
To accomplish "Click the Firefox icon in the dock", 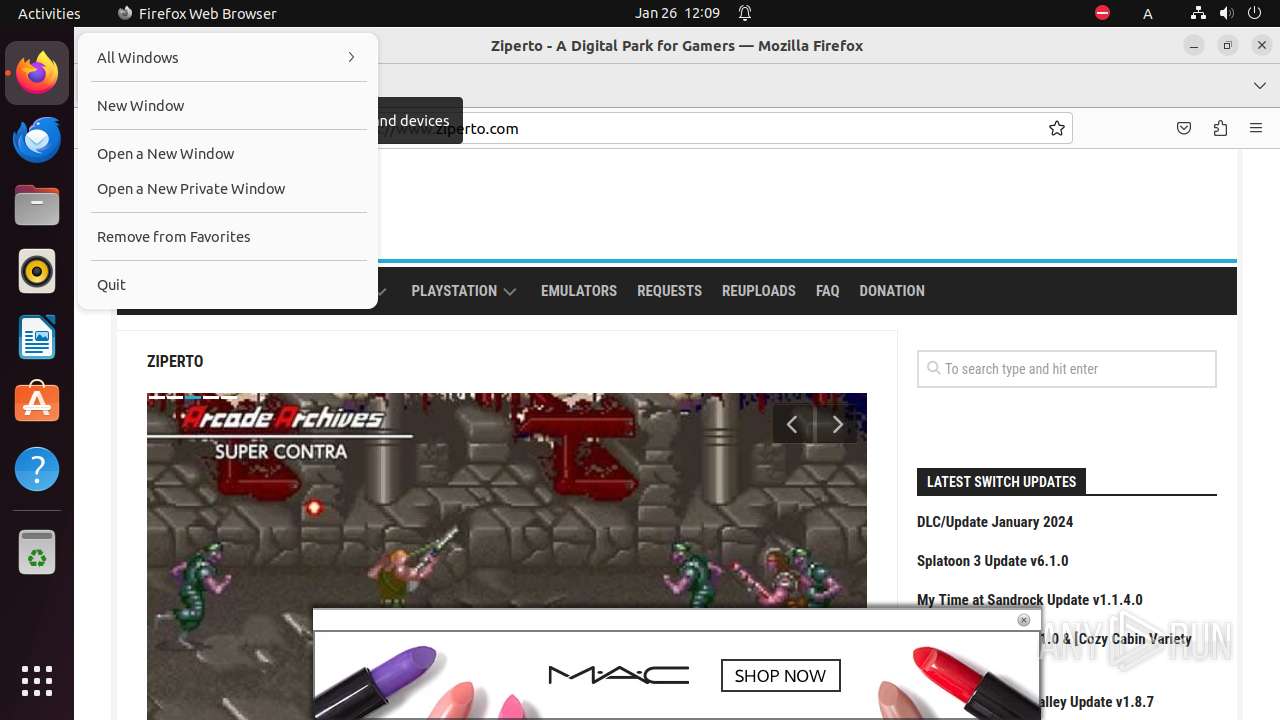I will point(37,73).
